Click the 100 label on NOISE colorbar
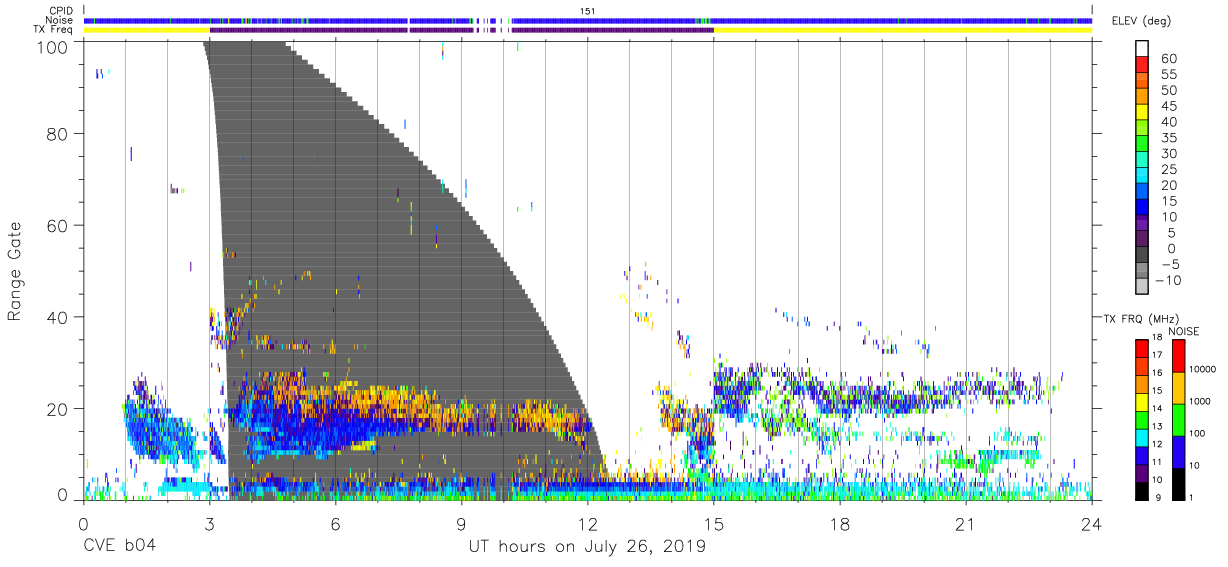1228x567 pixels. tap(1199, 434)
